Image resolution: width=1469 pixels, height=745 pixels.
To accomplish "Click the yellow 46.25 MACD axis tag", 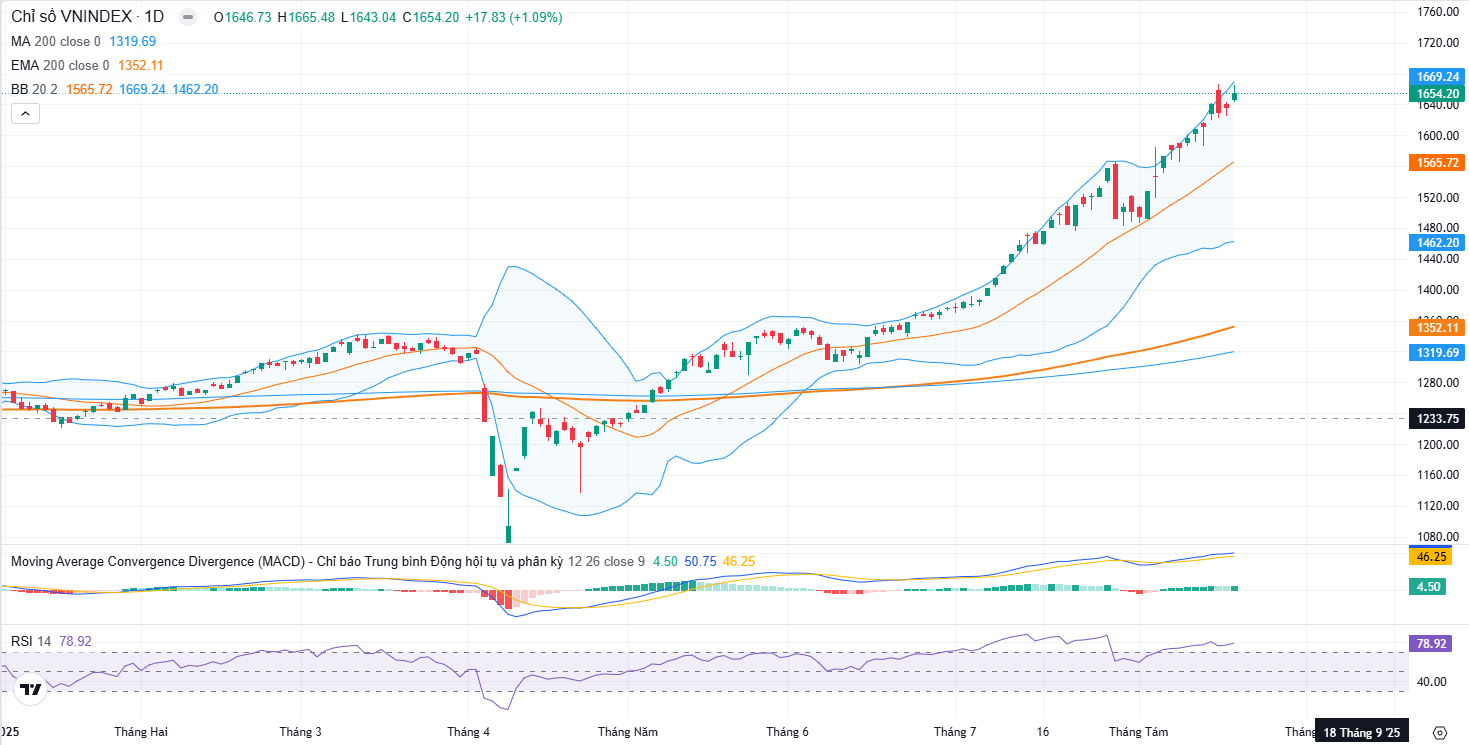I will pyautogui.click(x=1432, y=557).
